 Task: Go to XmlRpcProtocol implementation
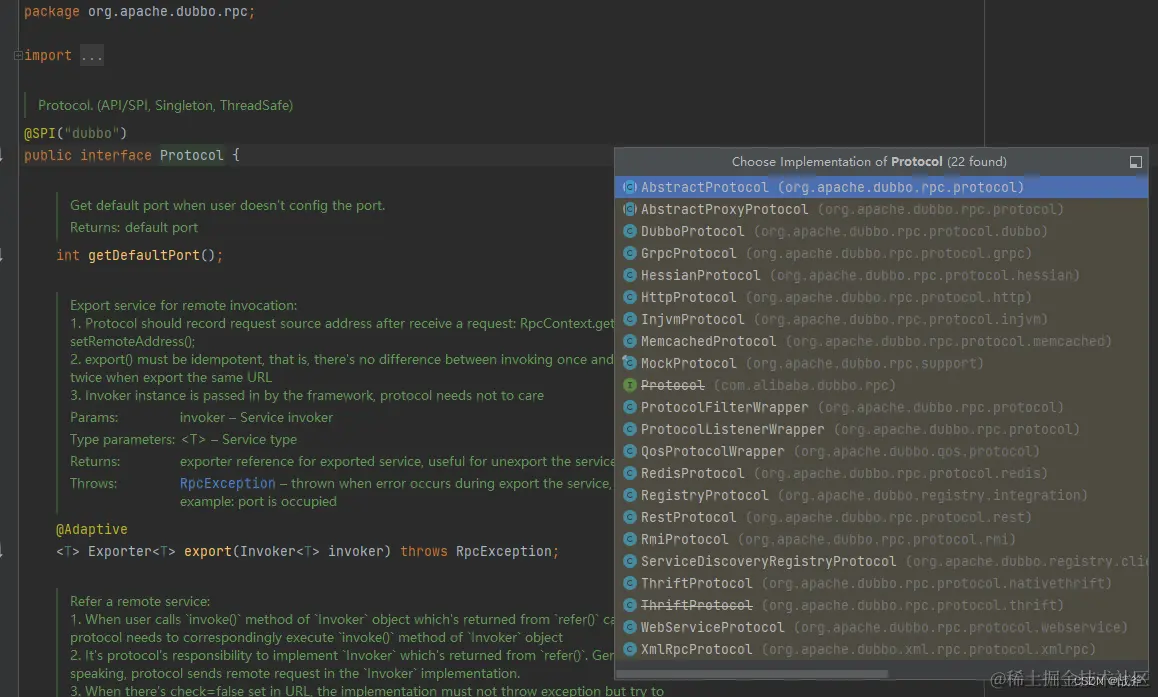[x=881, y=649]
